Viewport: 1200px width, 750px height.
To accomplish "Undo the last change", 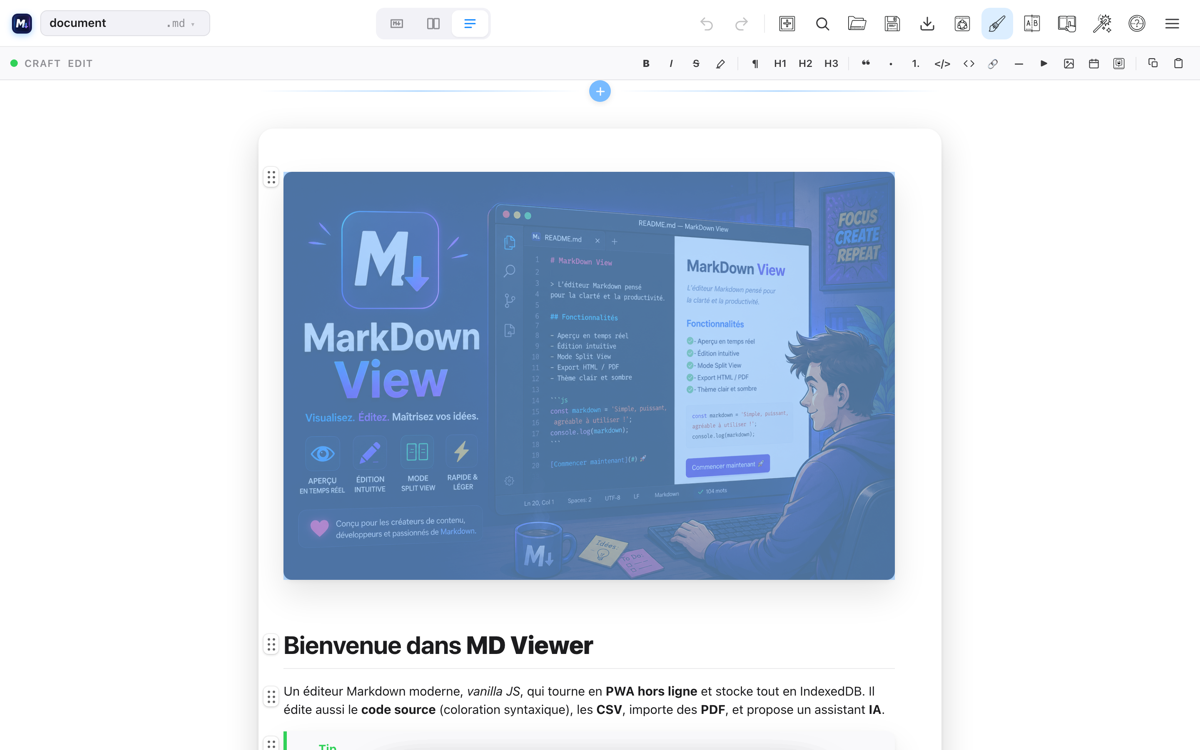I will pos(707,23).
